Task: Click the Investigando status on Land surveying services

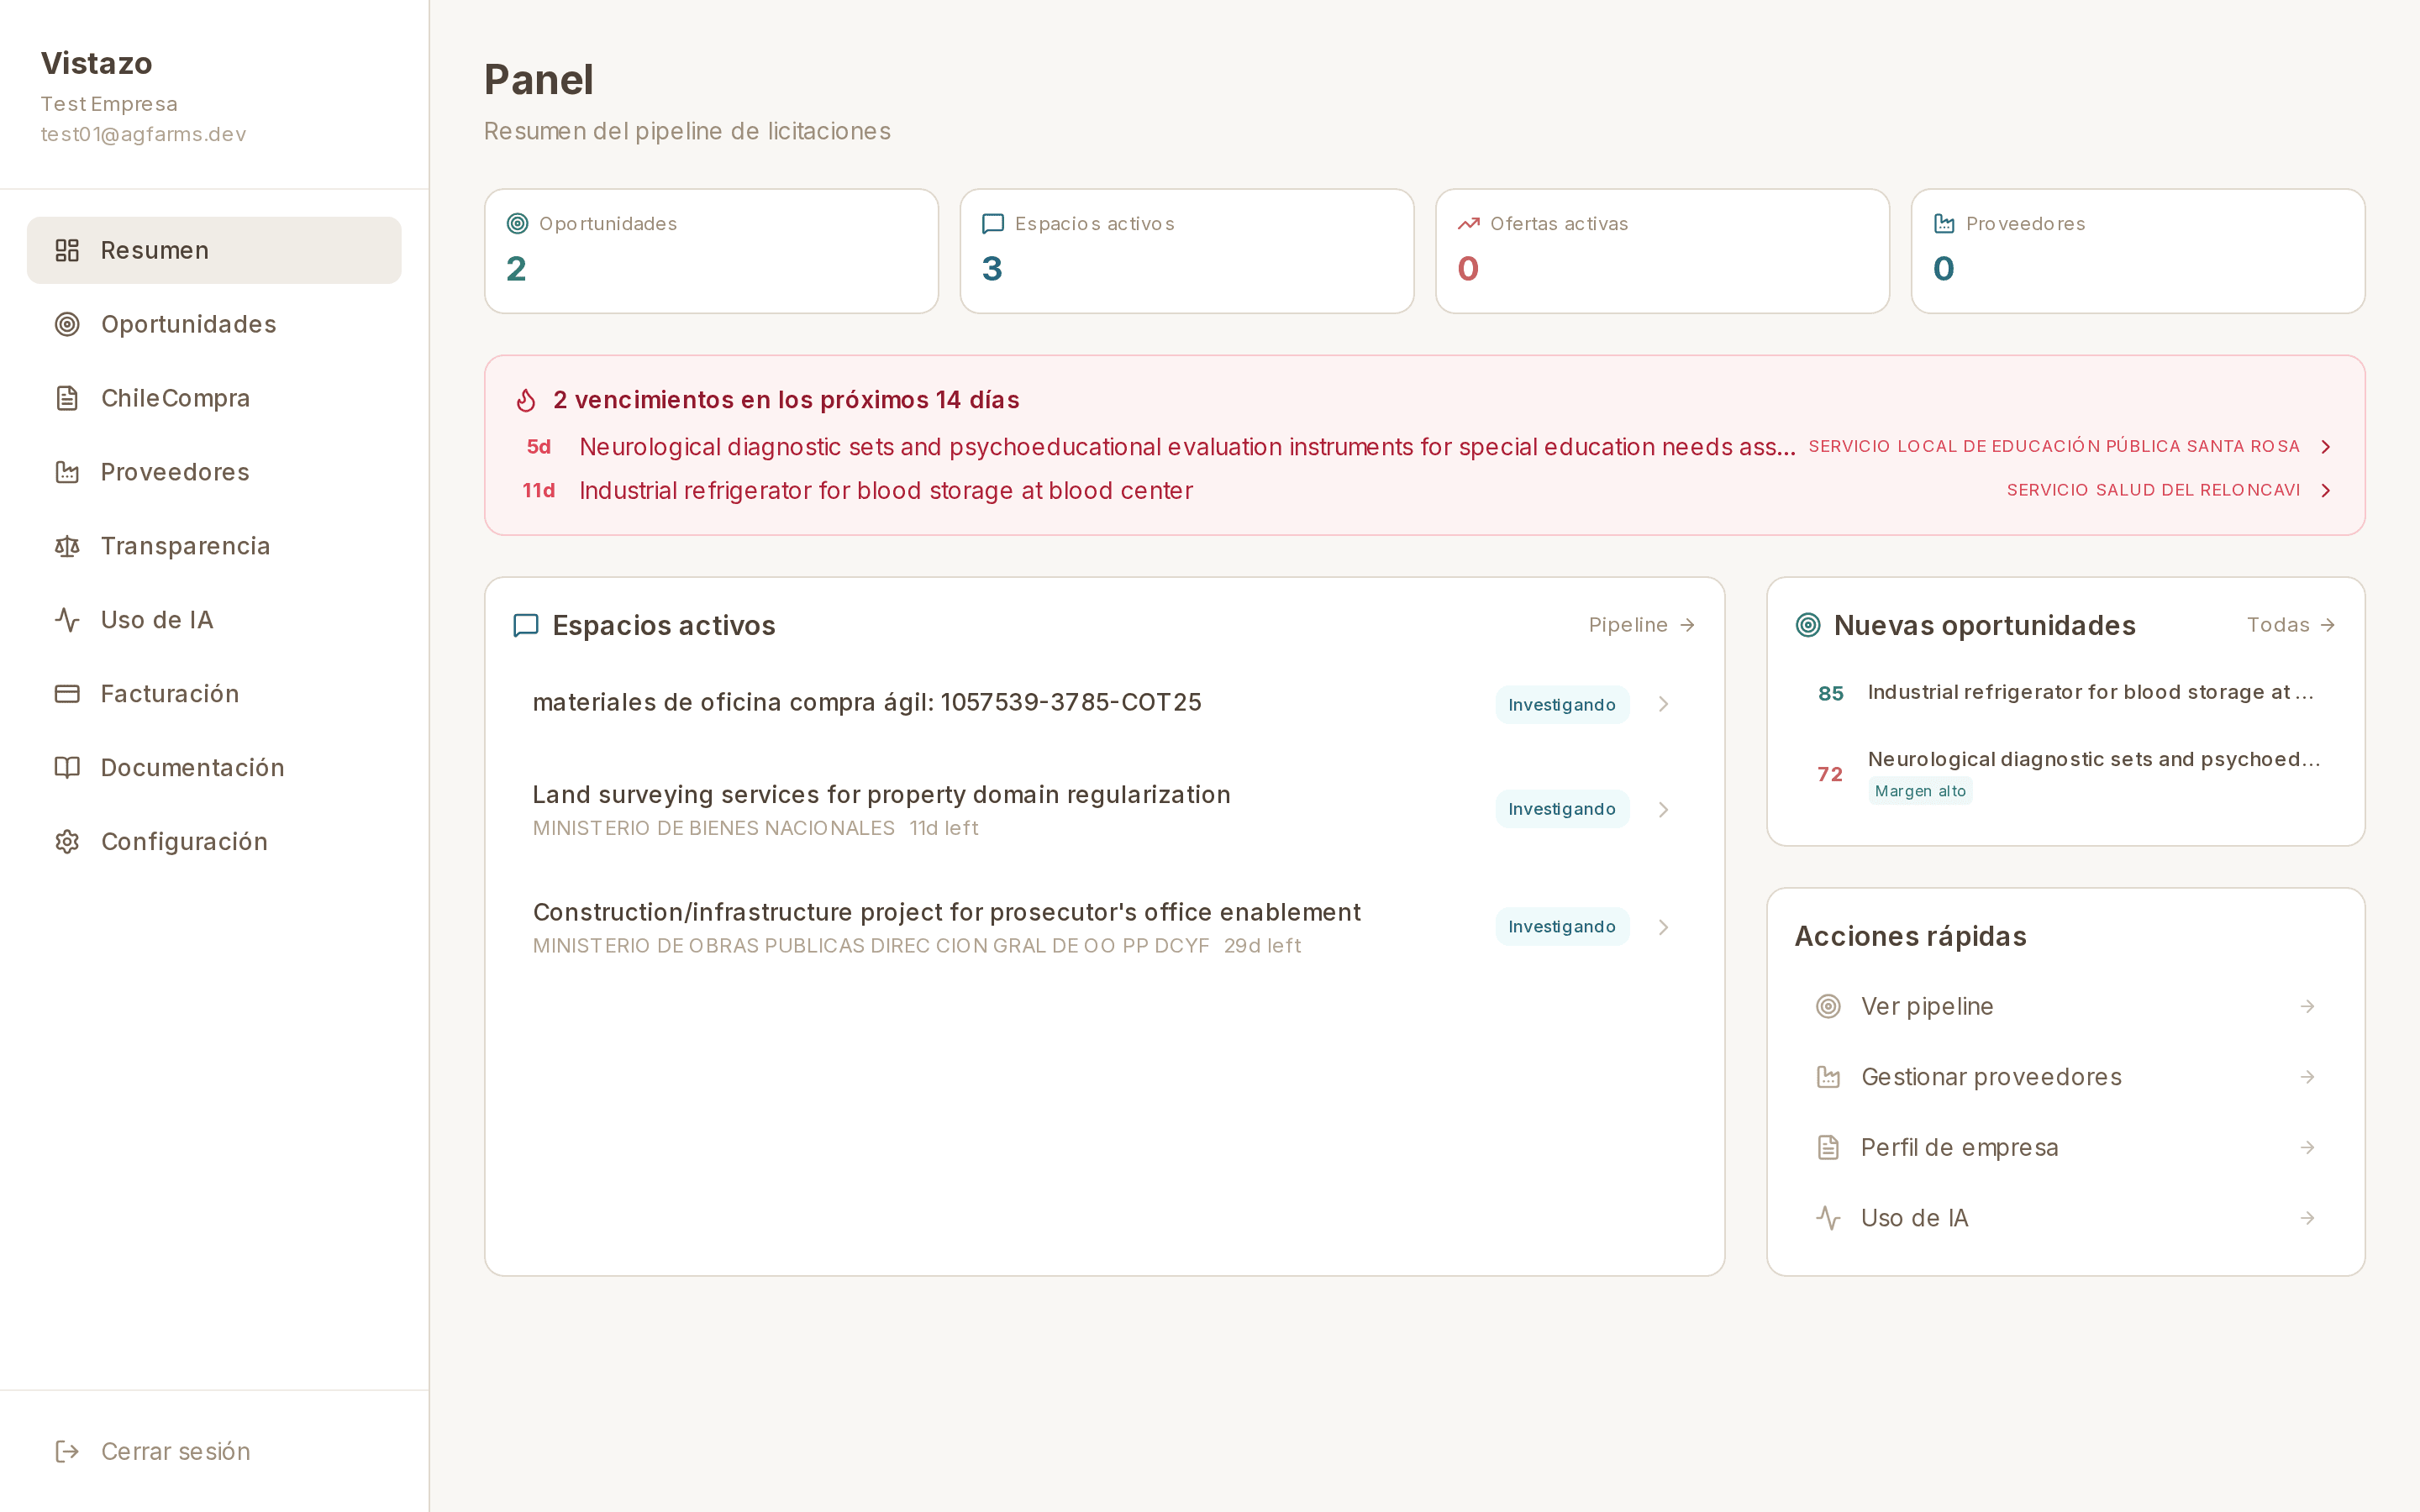Action: (1561, 808)
